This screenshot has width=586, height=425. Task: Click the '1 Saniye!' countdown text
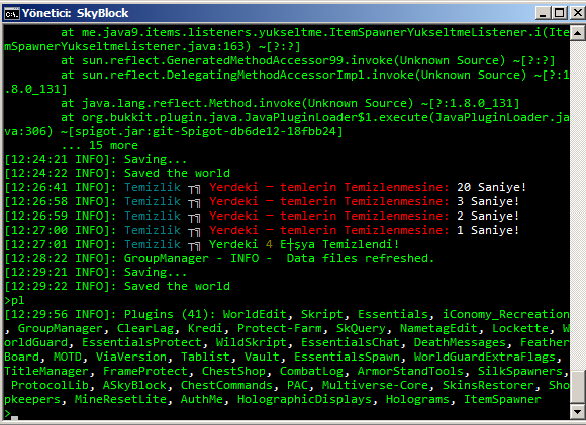(x=488, y=230)
